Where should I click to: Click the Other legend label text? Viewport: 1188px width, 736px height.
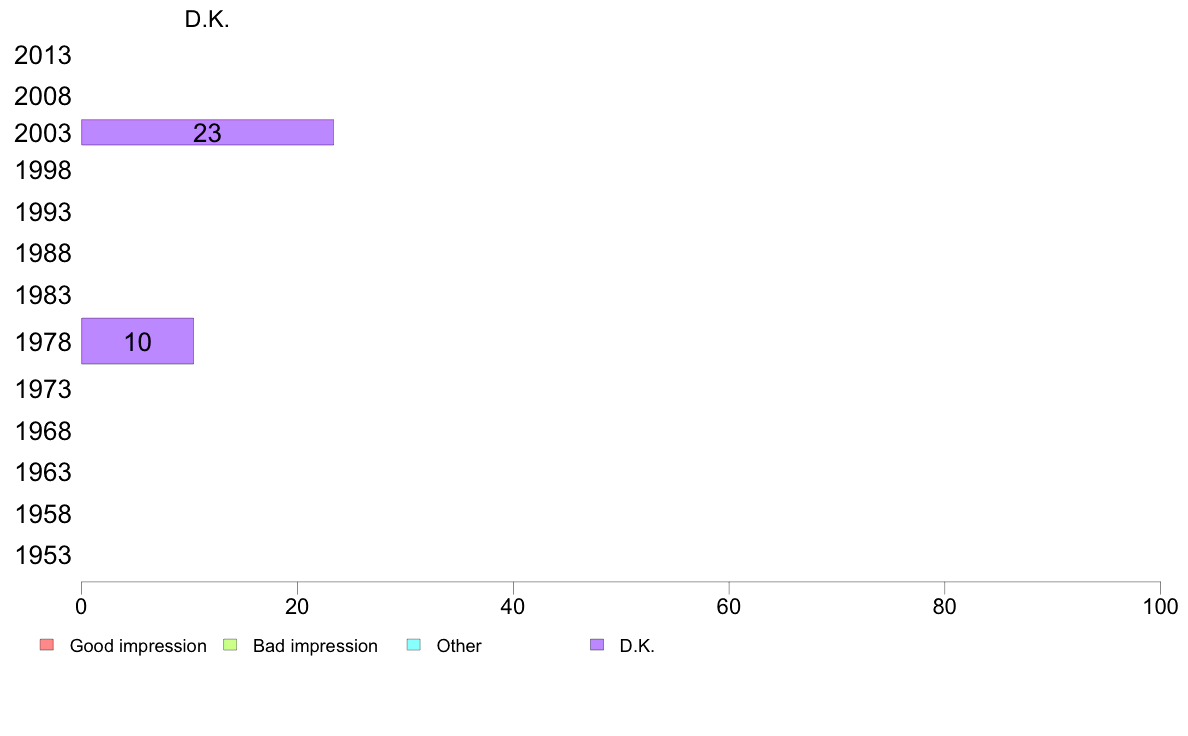(458, 646)
